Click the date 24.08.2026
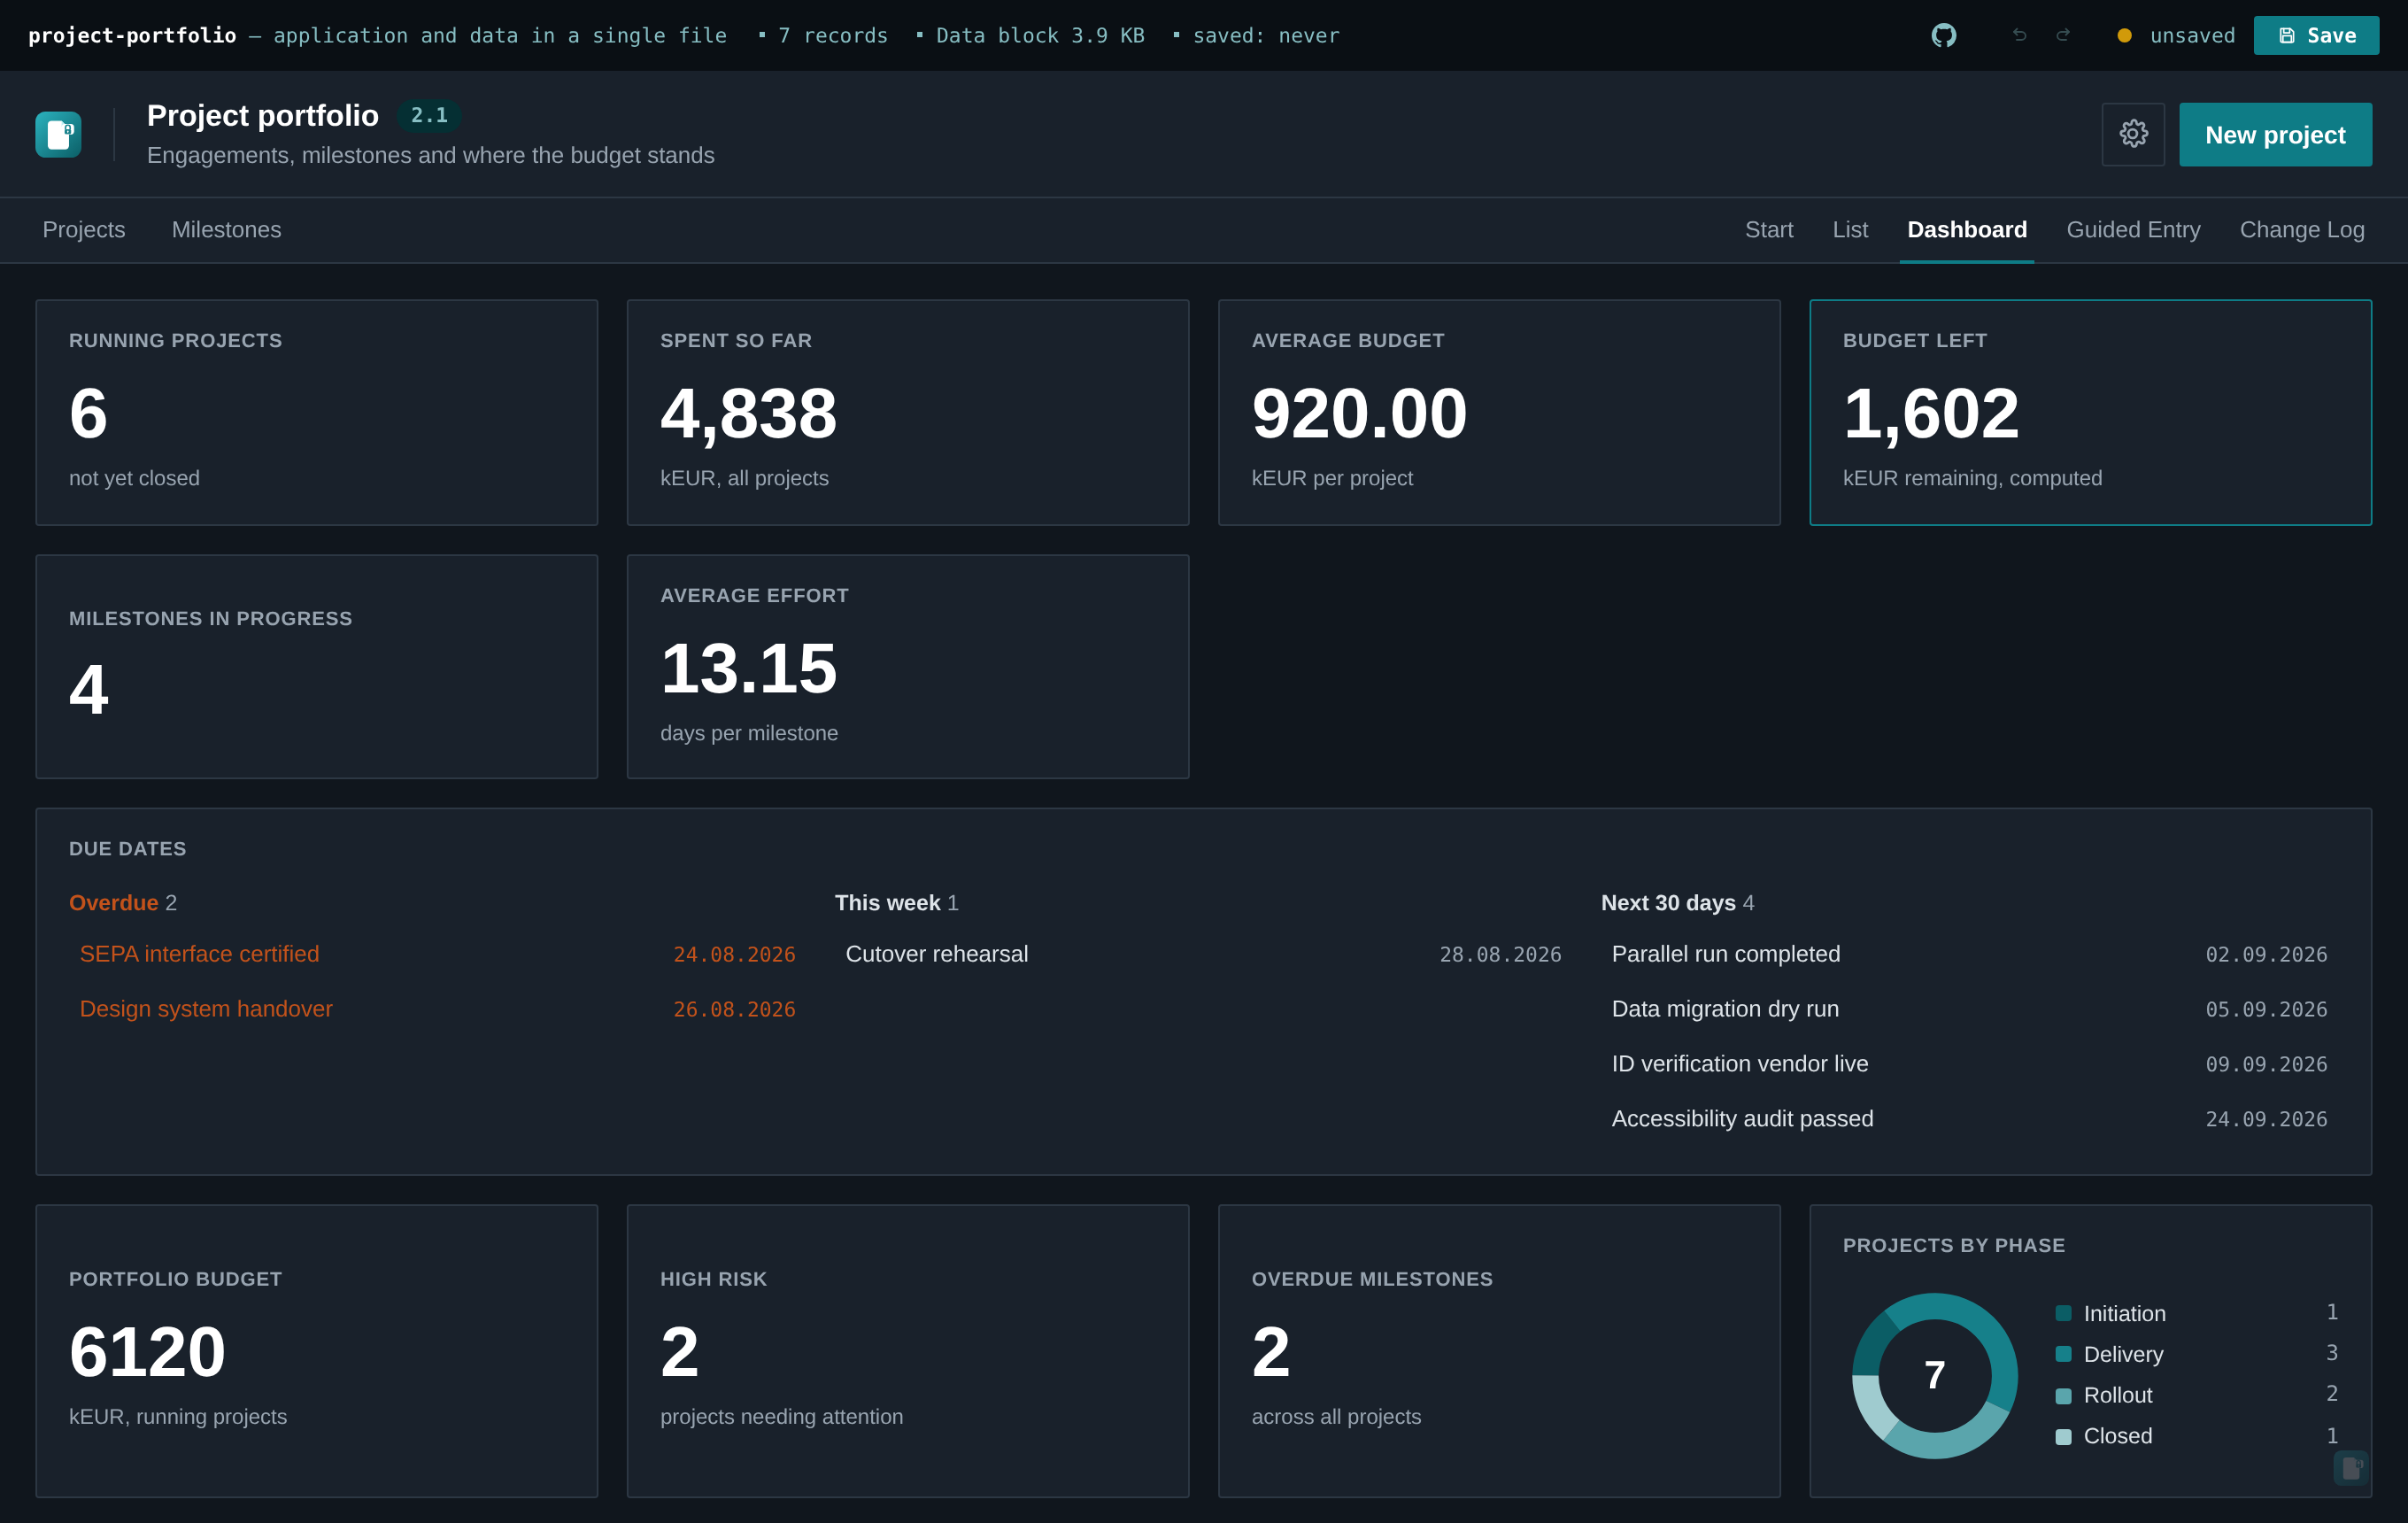Image resolution: width=2408 pixels, height=1523 pixels. (x=734, y=955)
